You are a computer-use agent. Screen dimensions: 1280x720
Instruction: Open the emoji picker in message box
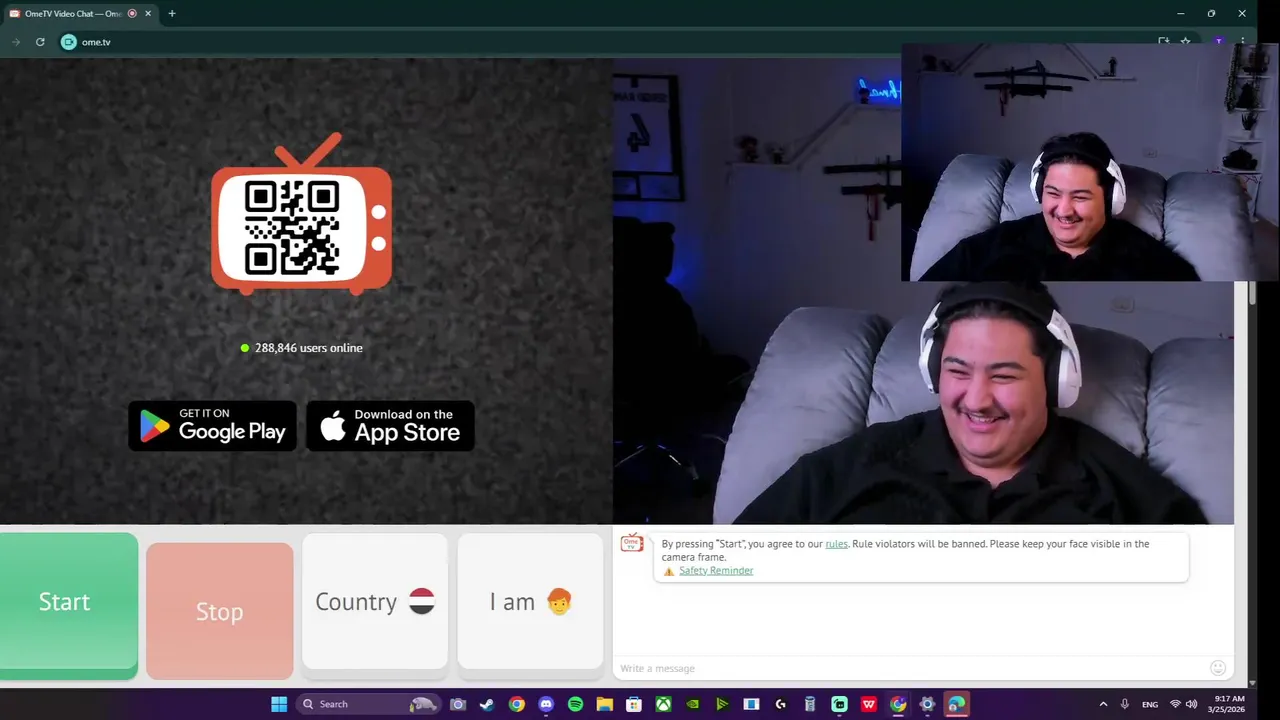pos(1217,668)
